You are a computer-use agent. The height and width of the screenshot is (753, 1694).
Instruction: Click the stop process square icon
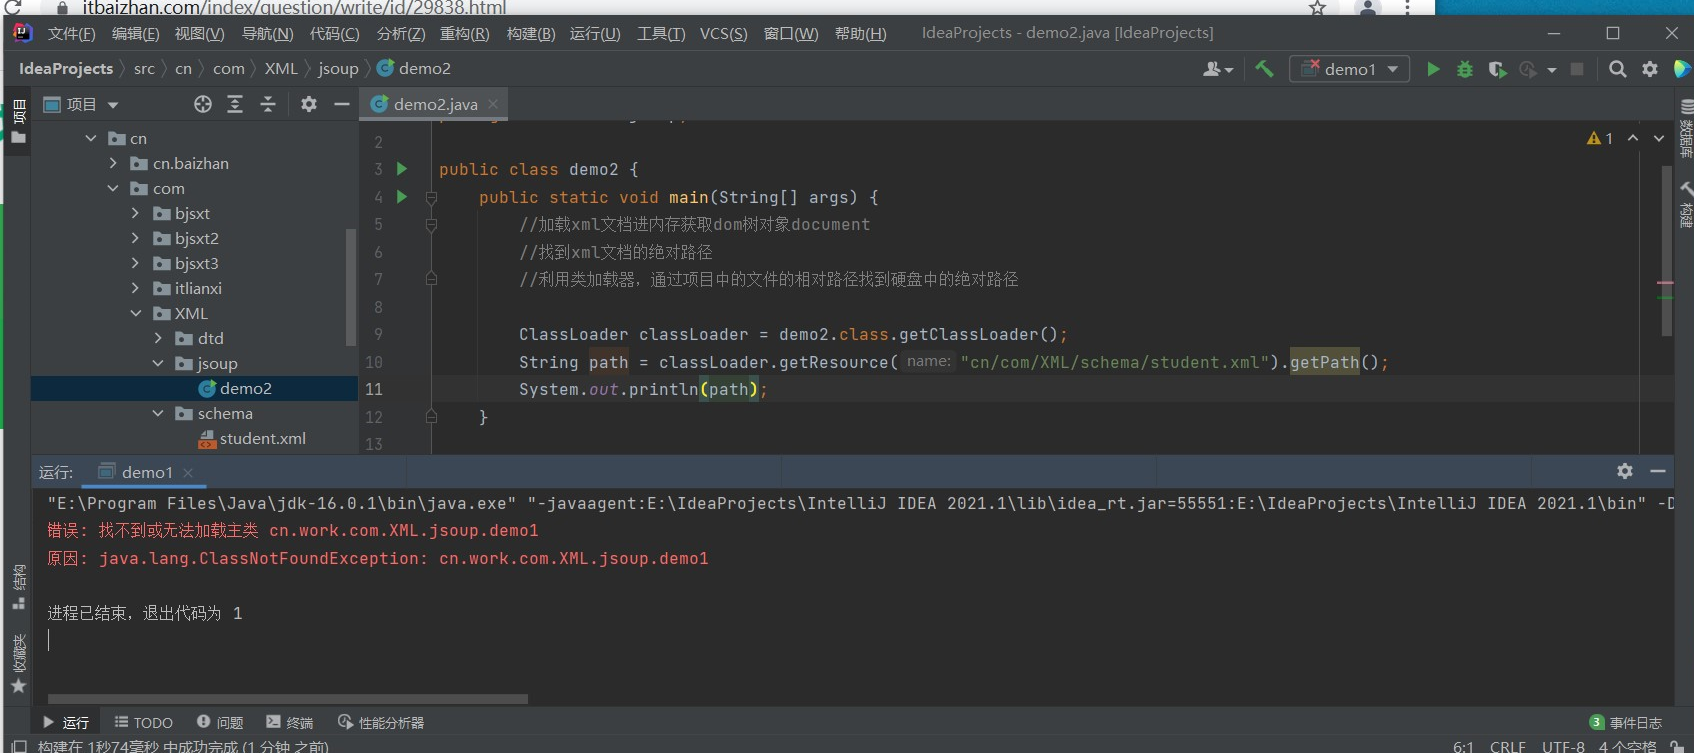[x=1577, y=69]
